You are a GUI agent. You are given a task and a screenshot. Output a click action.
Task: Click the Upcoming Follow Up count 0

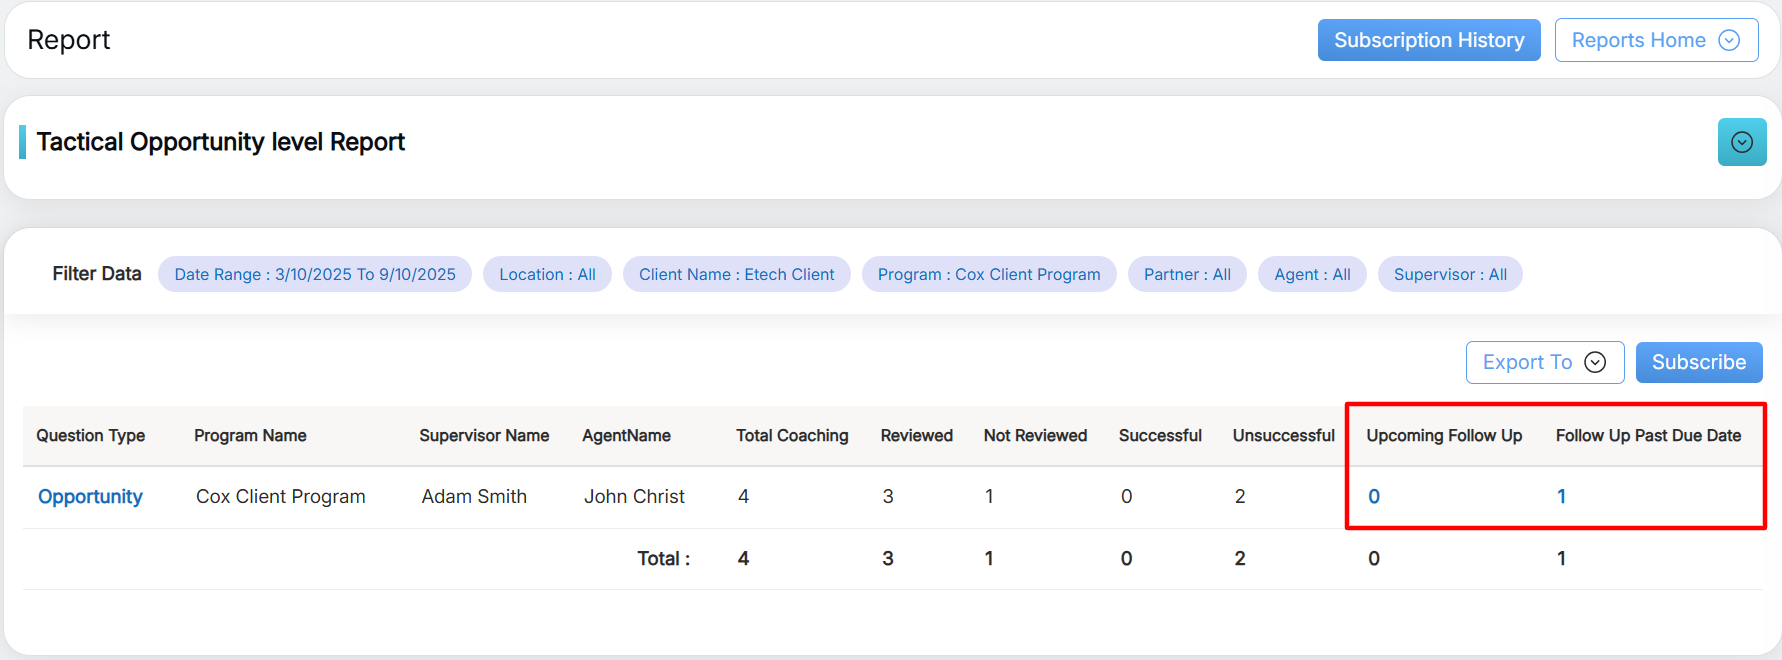pos(1374,496)
